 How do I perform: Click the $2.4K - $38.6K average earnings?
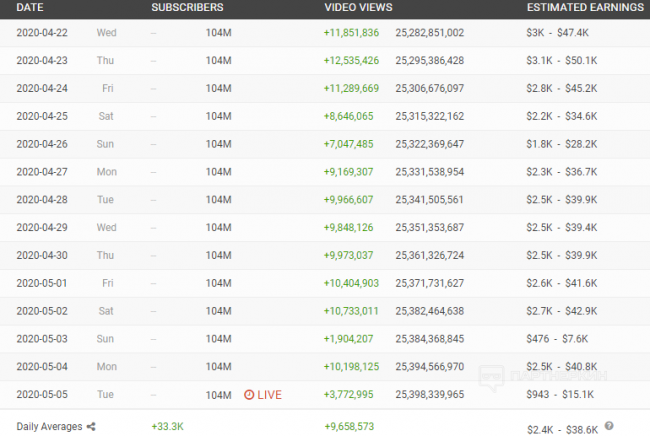pyautogui.click(x=563, y=426)
